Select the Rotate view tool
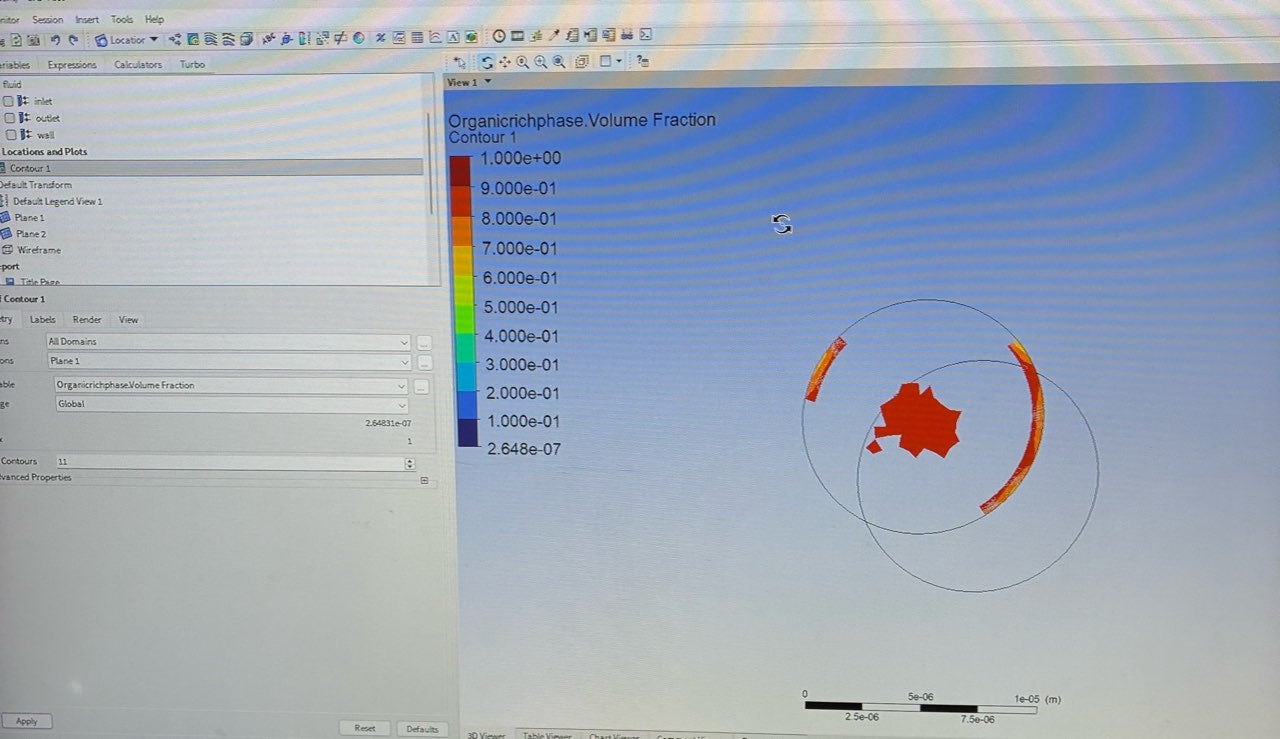This screenshot has width=1280, height=739. (487, 62)
